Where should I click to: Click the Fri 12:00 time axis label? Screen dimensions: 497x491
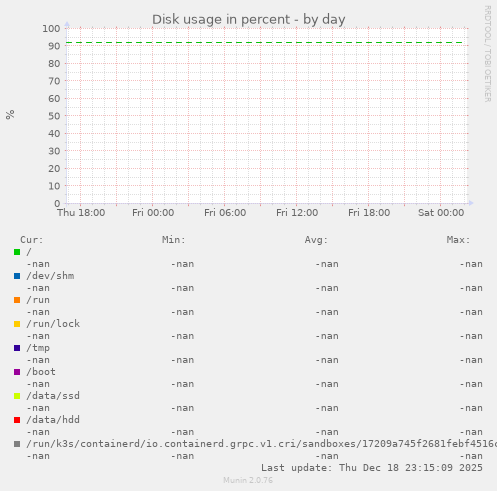pyautogui.click(x=297, y=213)
